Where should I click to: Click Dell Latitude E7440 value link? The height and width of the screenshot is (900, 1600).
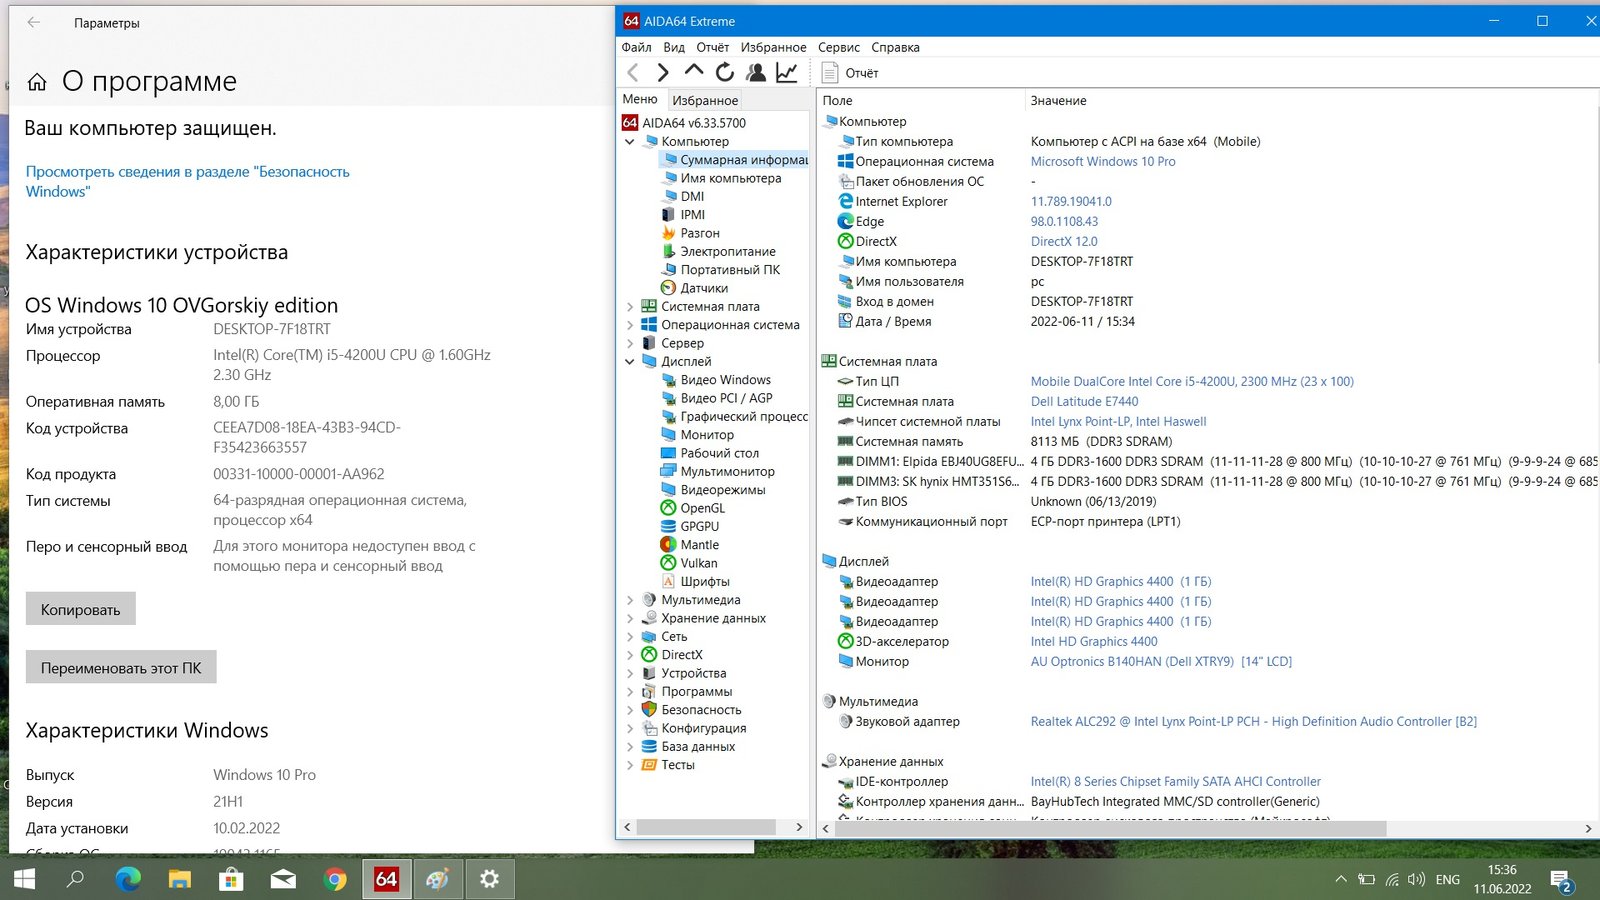[1084, 401]
